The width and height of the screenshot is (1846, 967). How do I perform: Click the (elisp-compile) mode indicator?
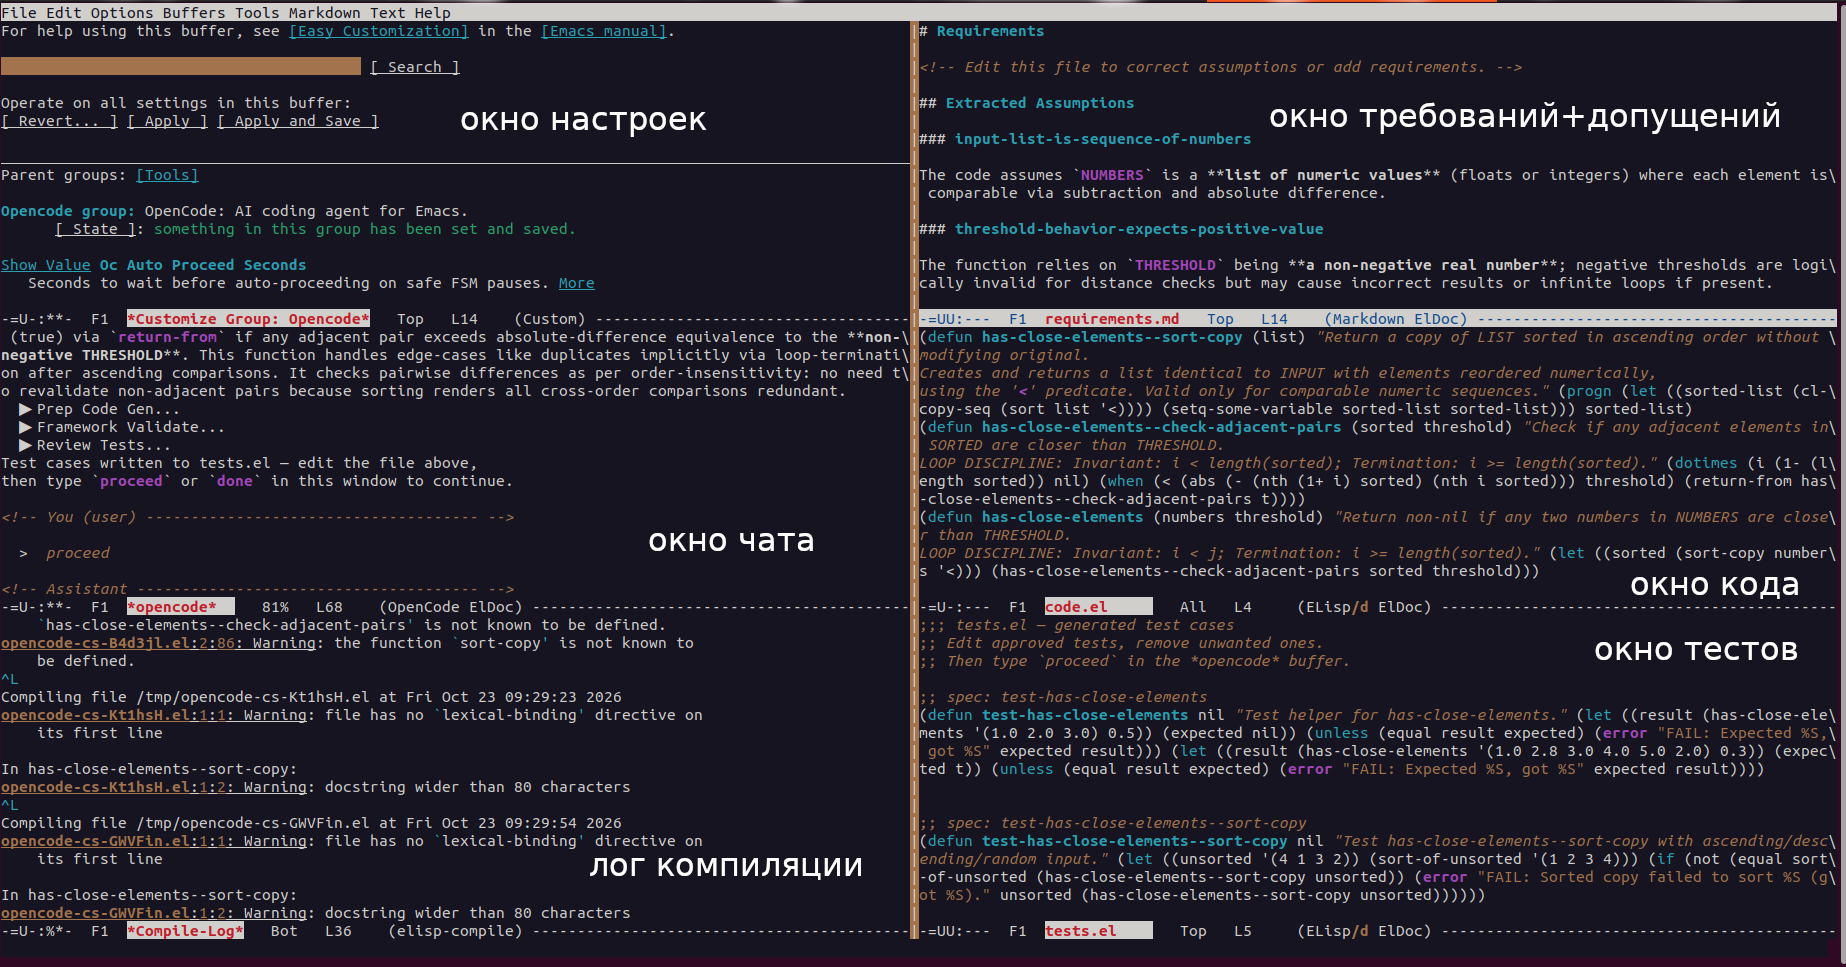[455, 931]
